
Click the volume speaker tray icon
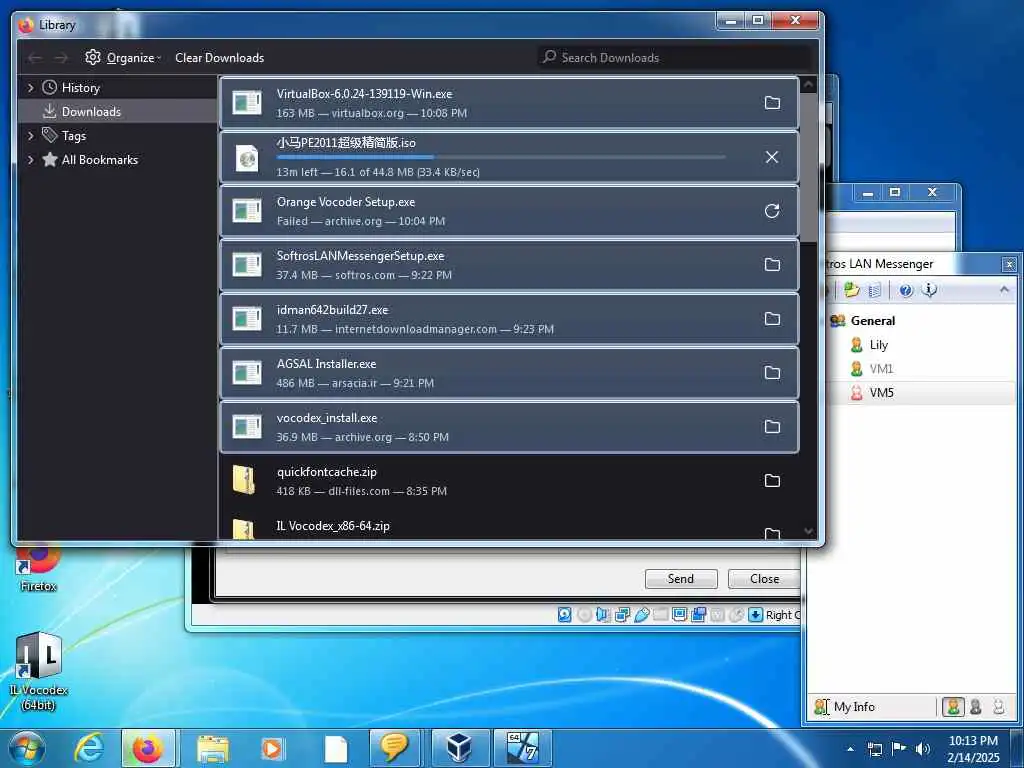tap(923, 749)
